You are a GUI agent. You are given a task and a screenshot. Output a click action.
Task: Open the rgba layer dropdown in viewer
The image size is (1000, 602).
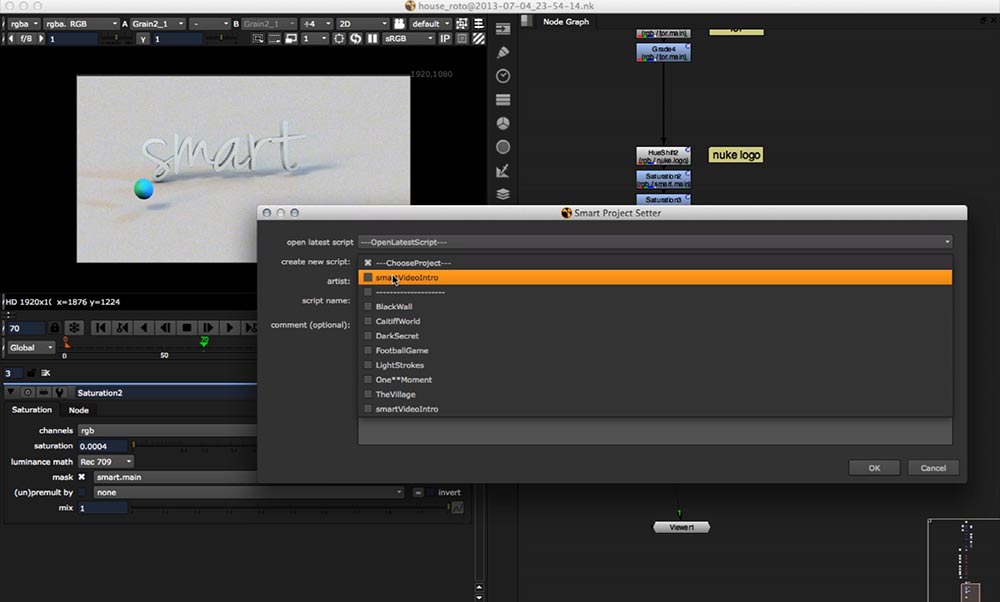(x=24, y=24)
